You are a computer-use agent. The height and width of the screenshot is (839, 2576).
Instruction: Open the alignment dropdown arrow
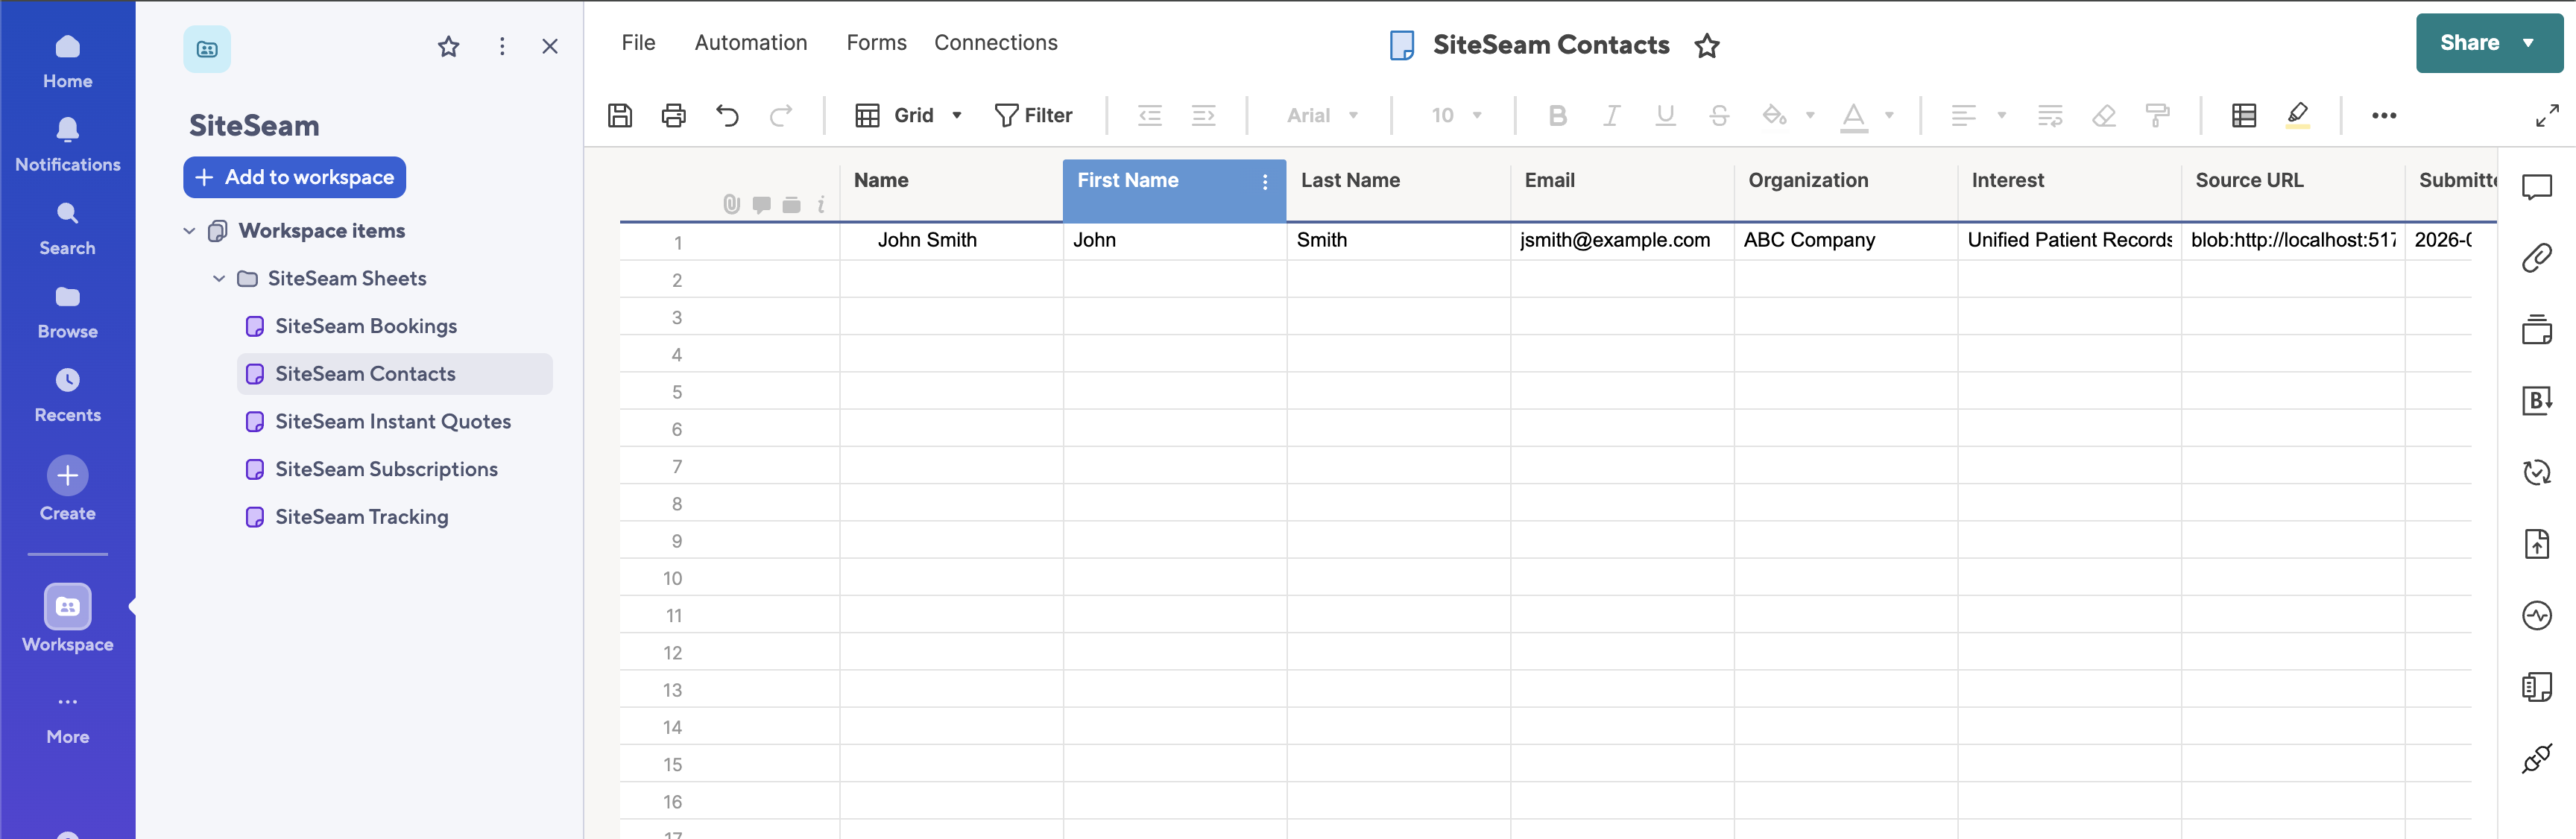[x=2002, y=116]
